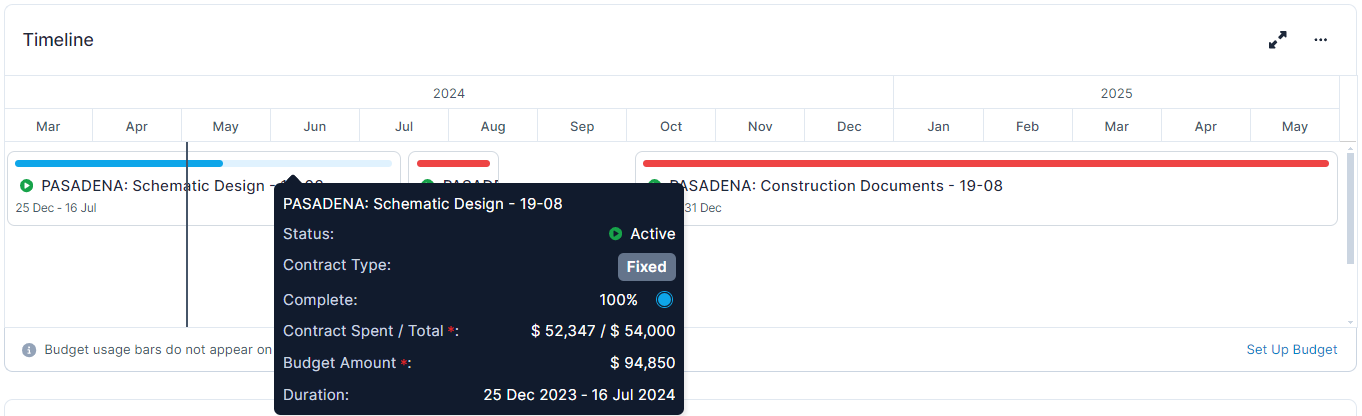1362x416 pixels.
Task: Click the timeline vertical scrollbar
Action: point(1351,208)
